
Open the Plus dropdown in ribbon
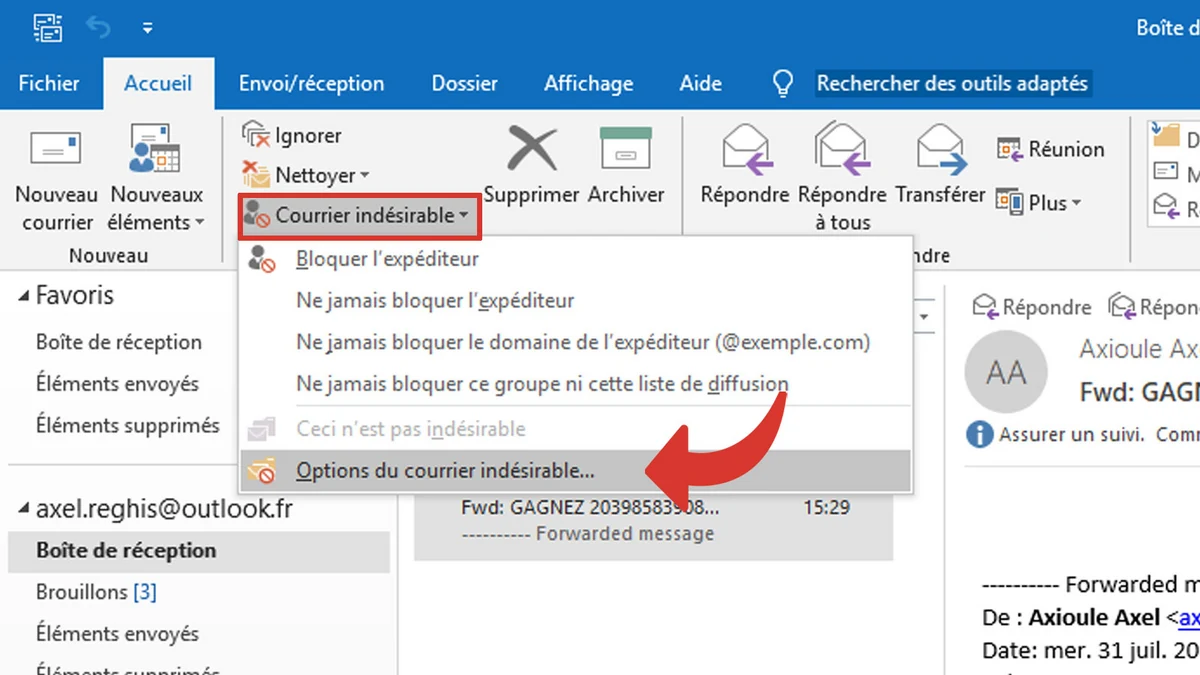coord(1040,203)
